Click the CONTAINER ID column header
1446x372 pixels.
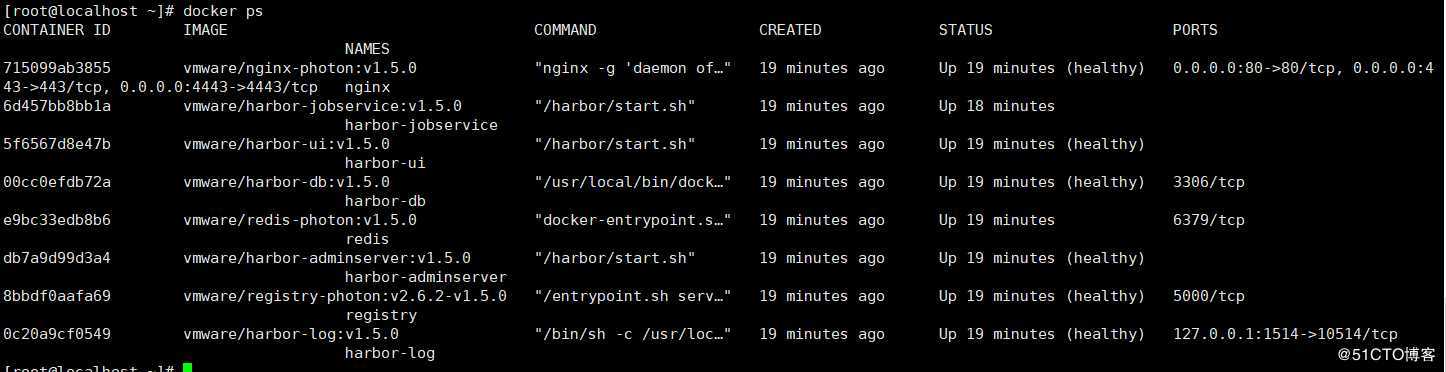click(57, 30)
